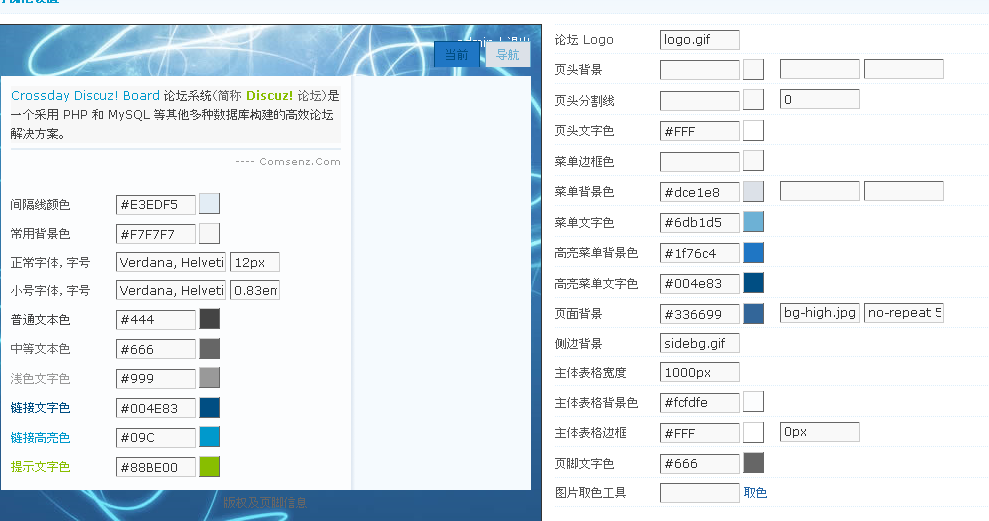Open the 页头背景 color swatch
Screen dimensions: 989x521
[753, 69]
